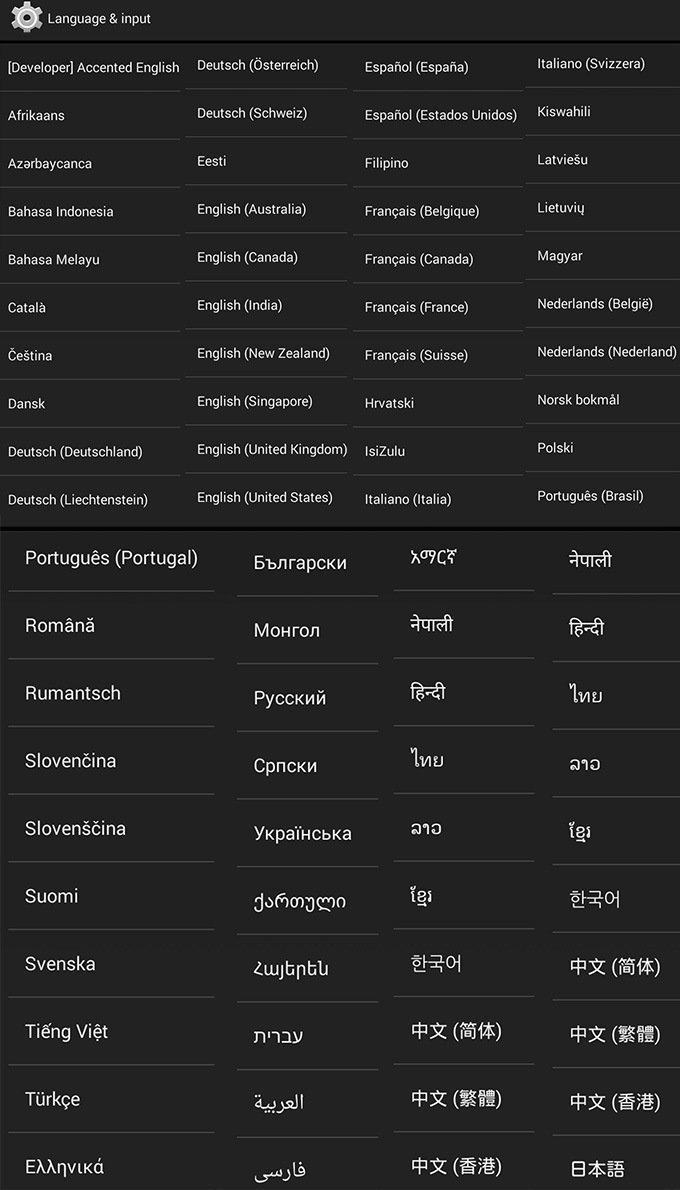This screenshot has height=1190, width=680.
Task: Tap the settings gear icon
Action: pos(27,17)
